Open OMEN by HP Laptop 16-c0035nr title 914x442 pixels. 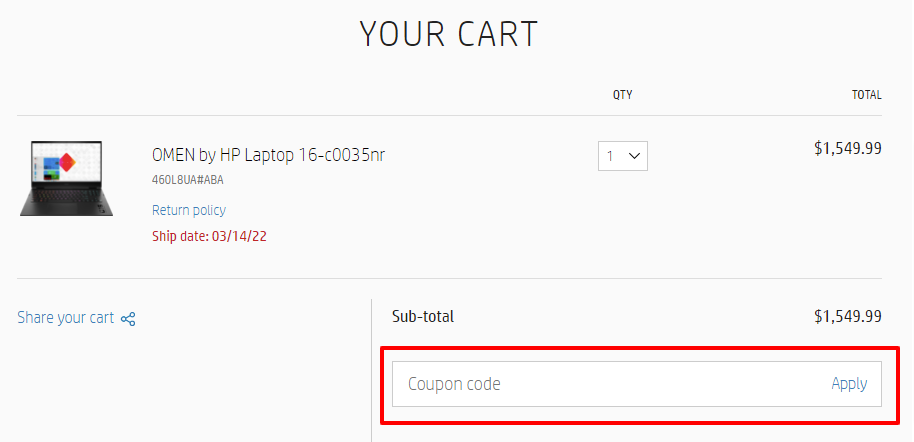268,155
